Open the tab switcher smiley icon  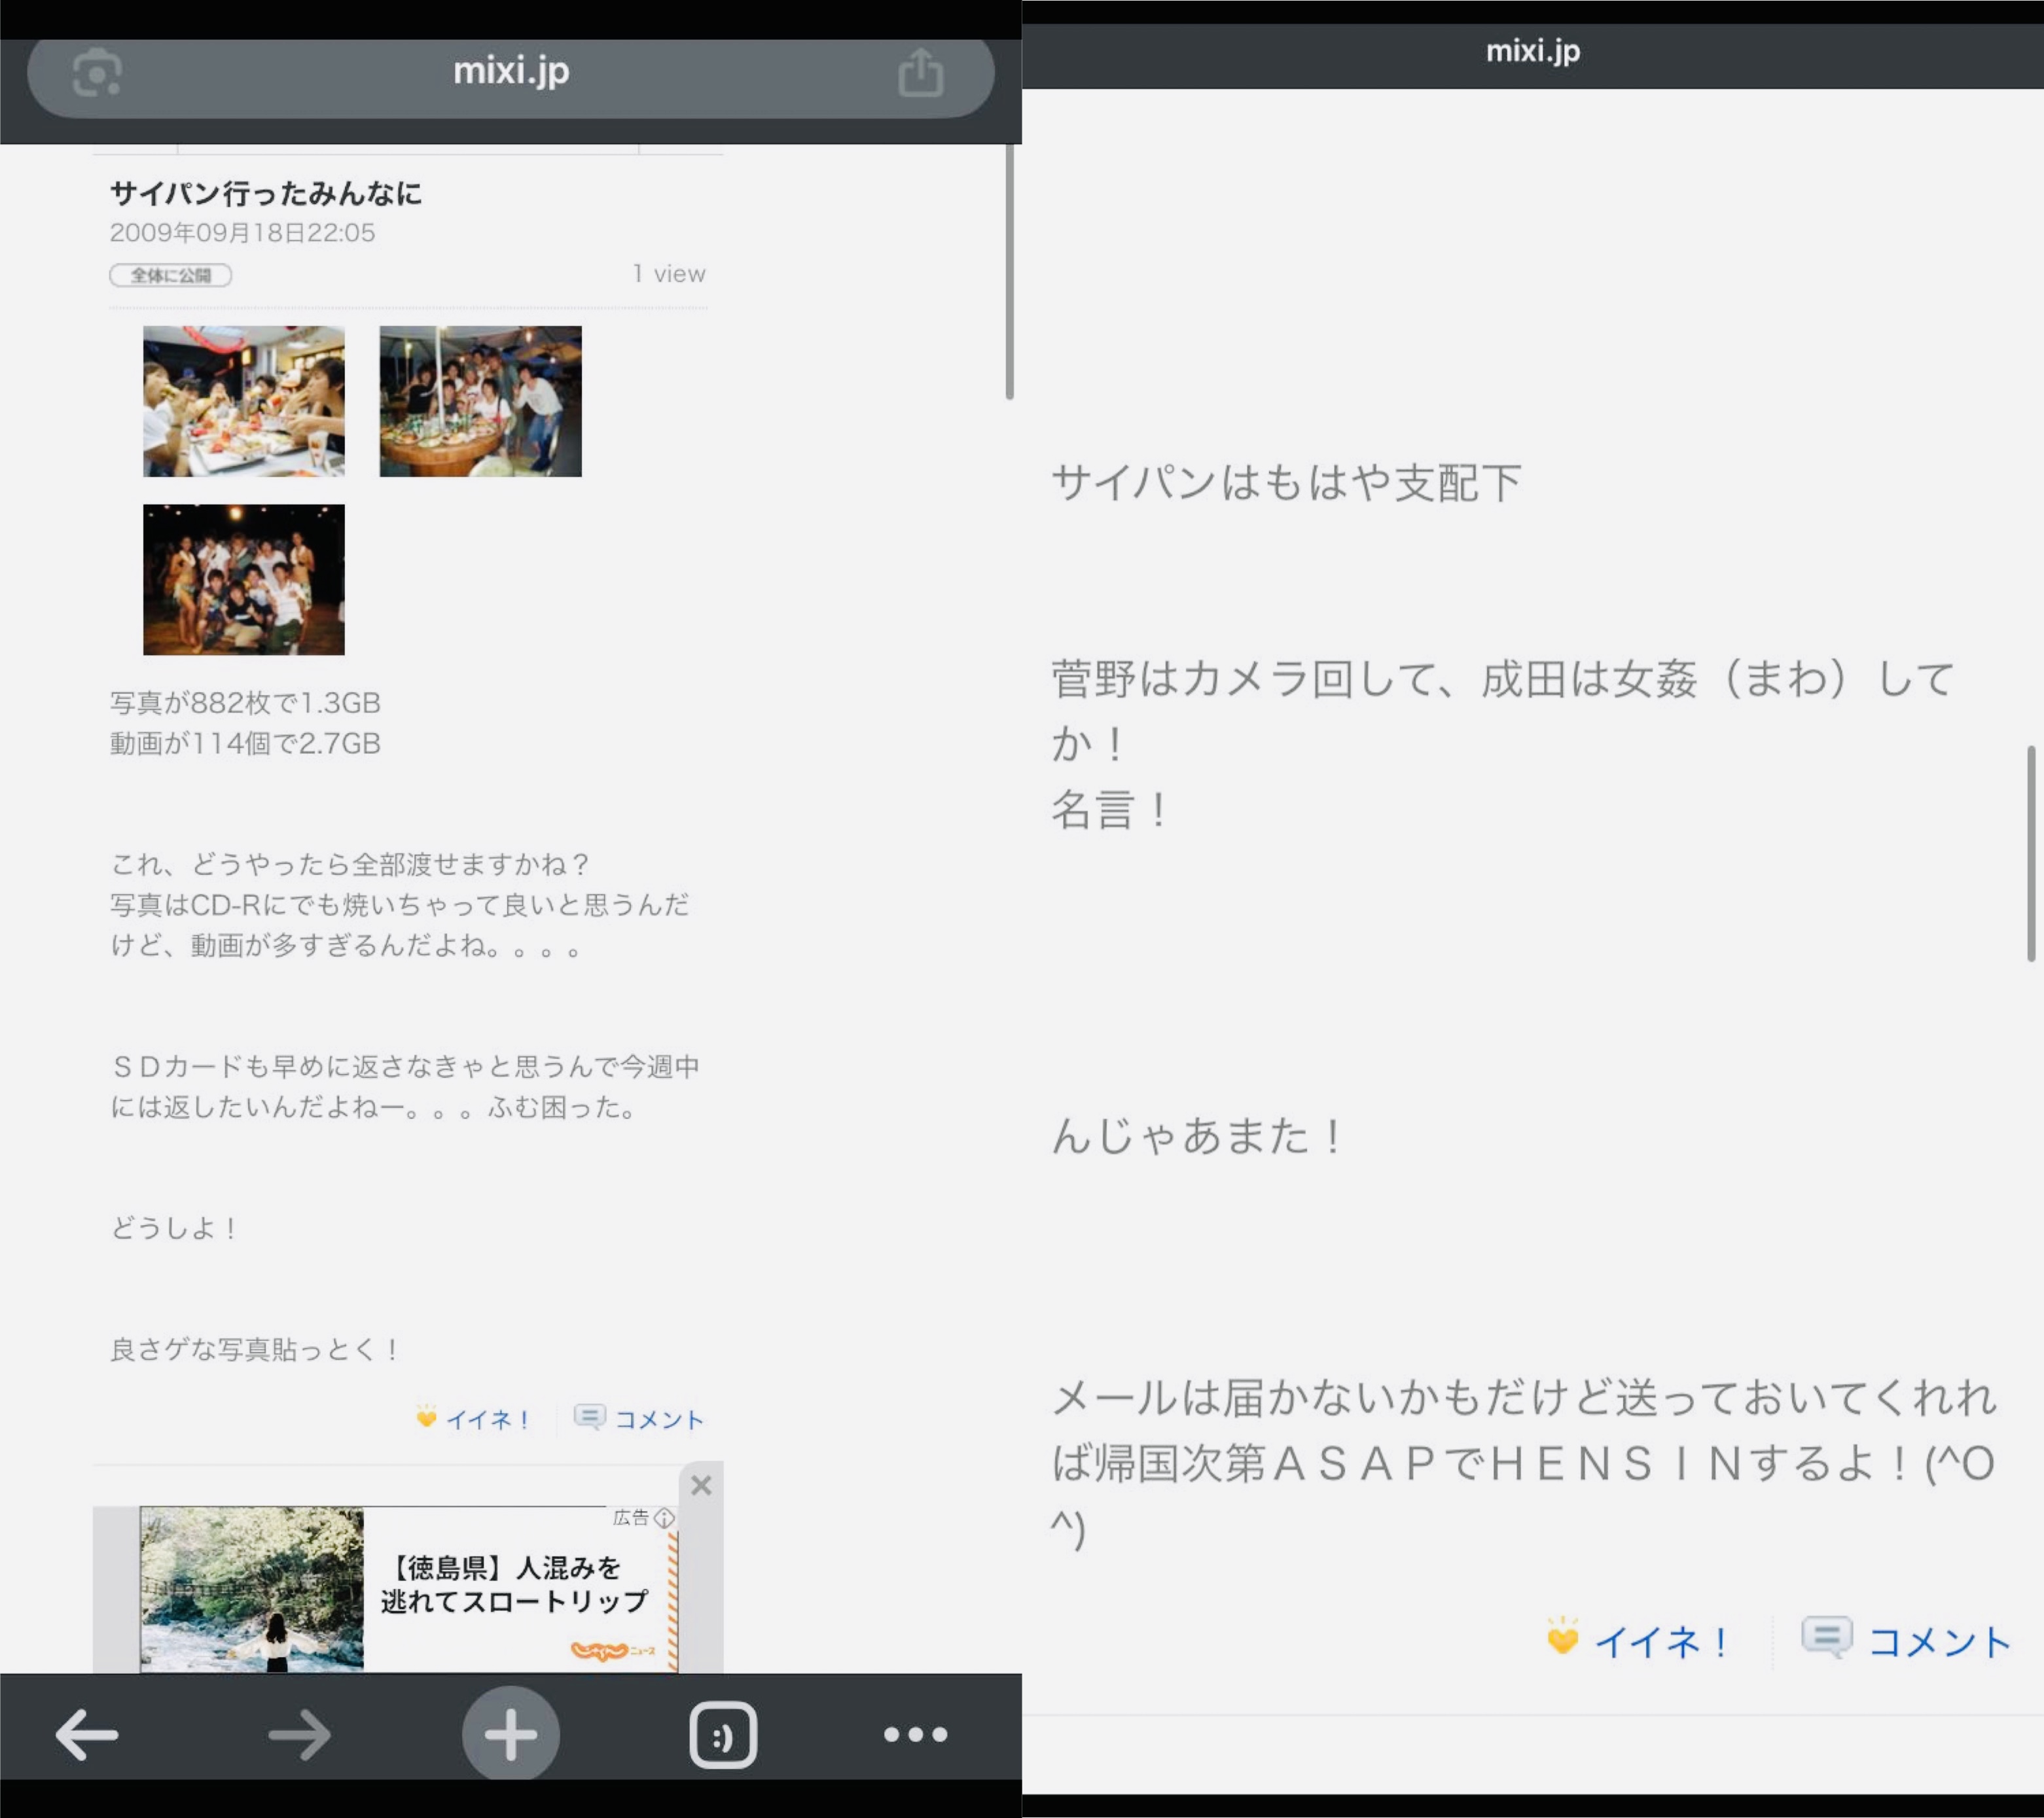722,1734
